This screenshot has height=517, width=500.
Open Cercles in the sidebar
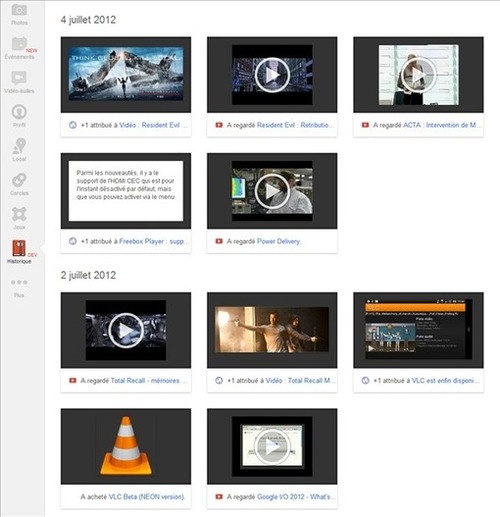[19, 184]
